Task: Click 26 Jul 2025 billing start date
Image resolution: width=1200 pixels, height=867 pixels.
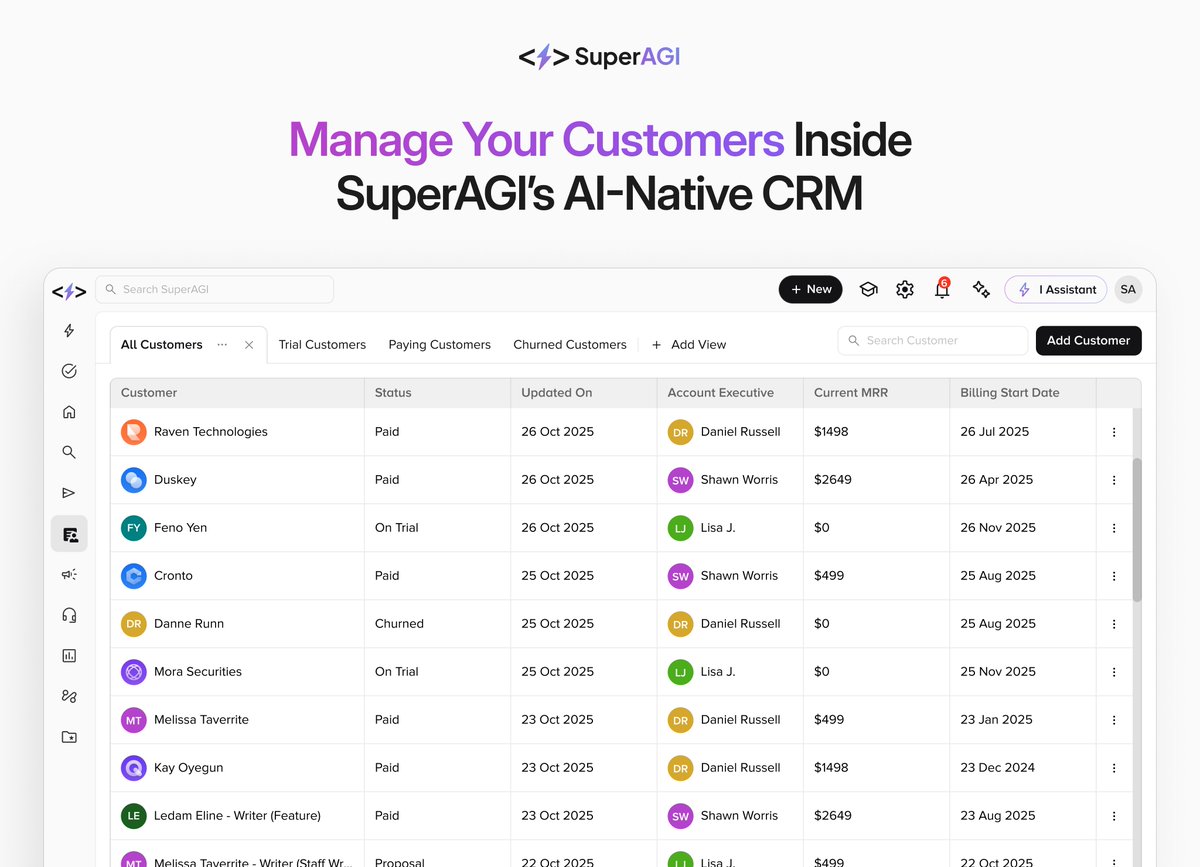Action: pos(994,432)
